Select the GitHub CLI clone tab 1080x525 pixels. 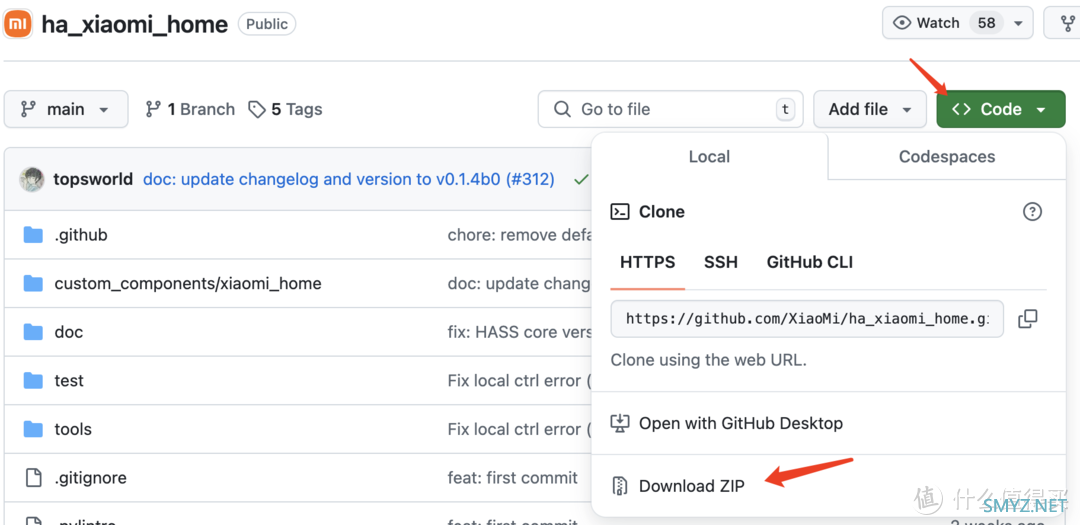809,262
